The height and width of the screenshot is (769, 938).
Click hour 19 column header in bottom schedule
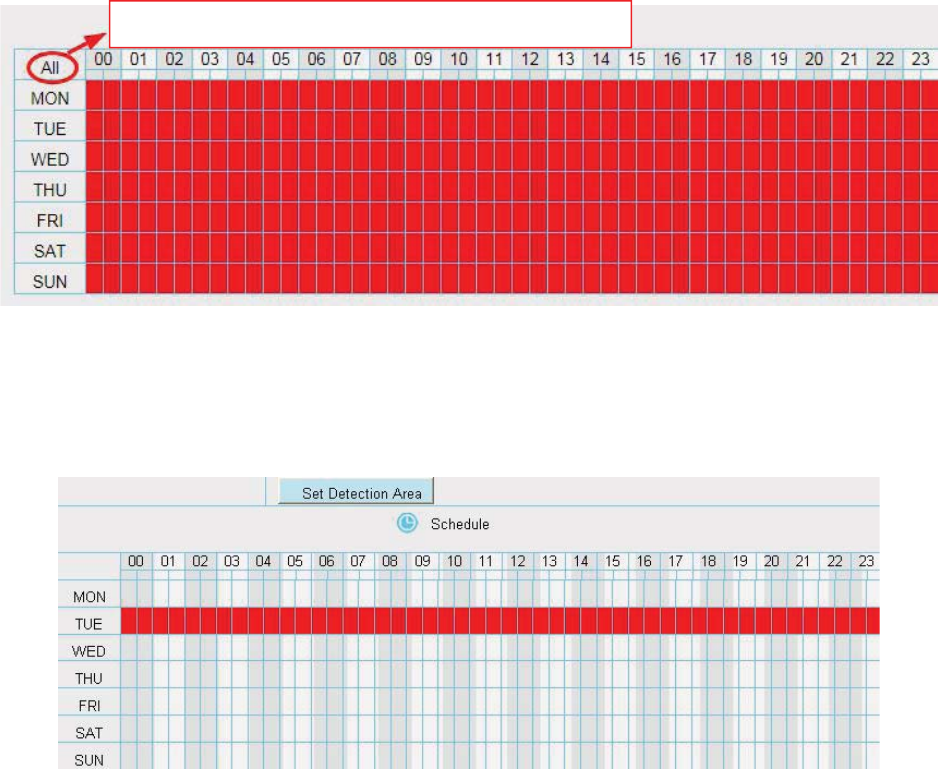[x=740, y=561]
